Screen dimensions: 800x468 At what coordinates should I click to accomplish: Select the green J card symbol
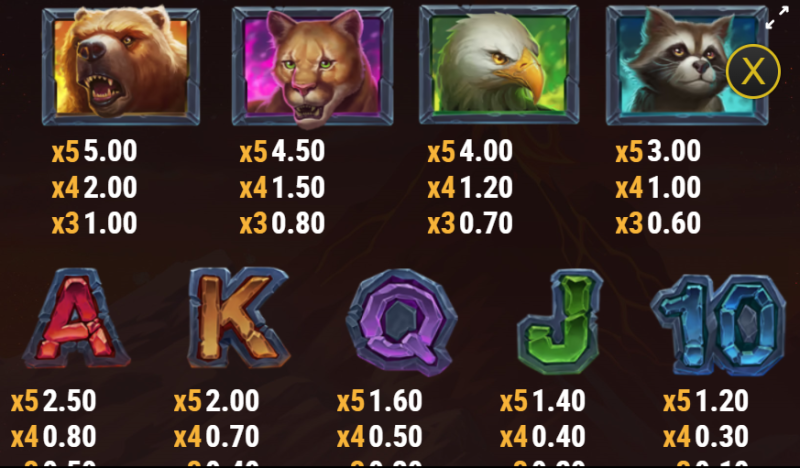pyautogui.click(x=560, y=322)
